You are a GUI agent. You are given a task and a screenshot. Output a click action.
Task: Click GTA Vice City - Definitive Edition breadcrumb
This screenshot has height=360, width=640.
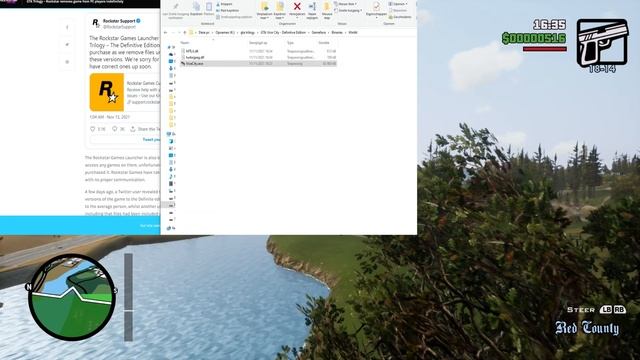283,32
